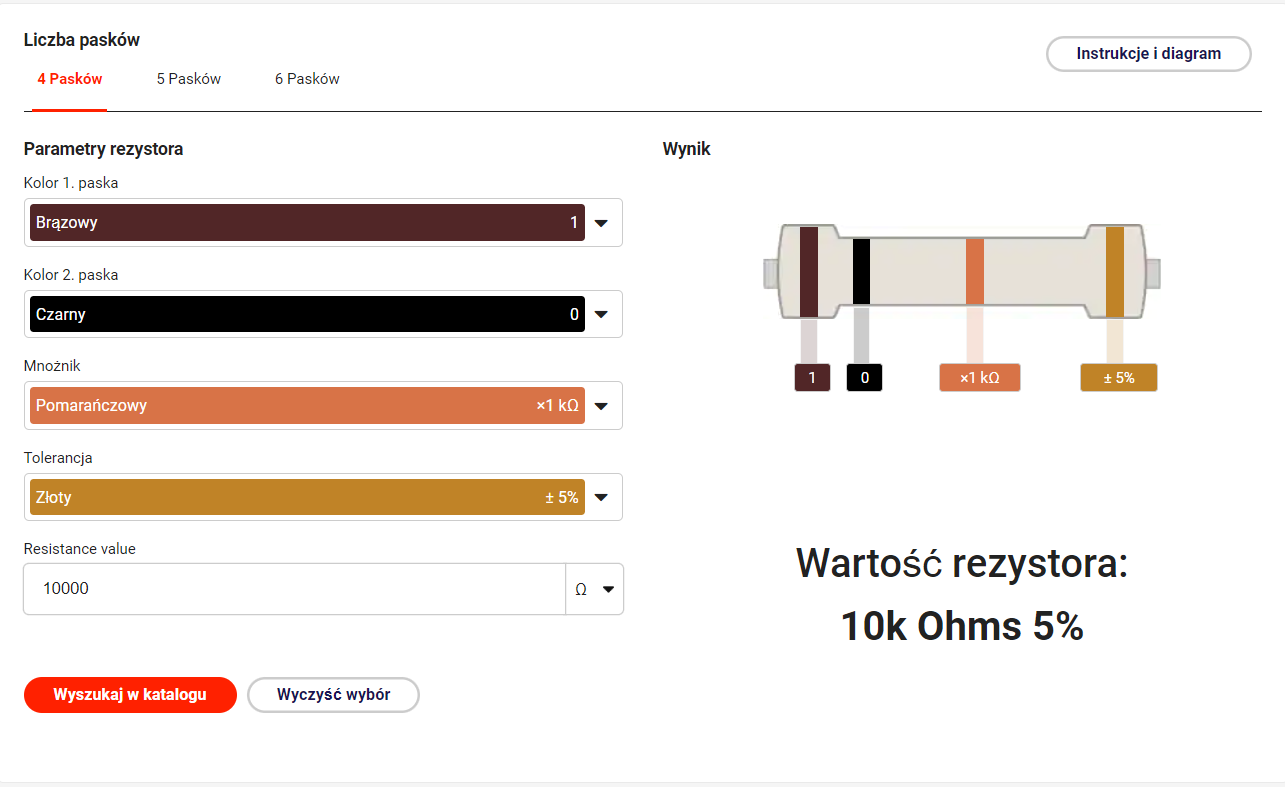This screenshot has height=787, width=1285.
Task: Expand the Tolerancja dropdown arrow
Action: pos(601,497)
